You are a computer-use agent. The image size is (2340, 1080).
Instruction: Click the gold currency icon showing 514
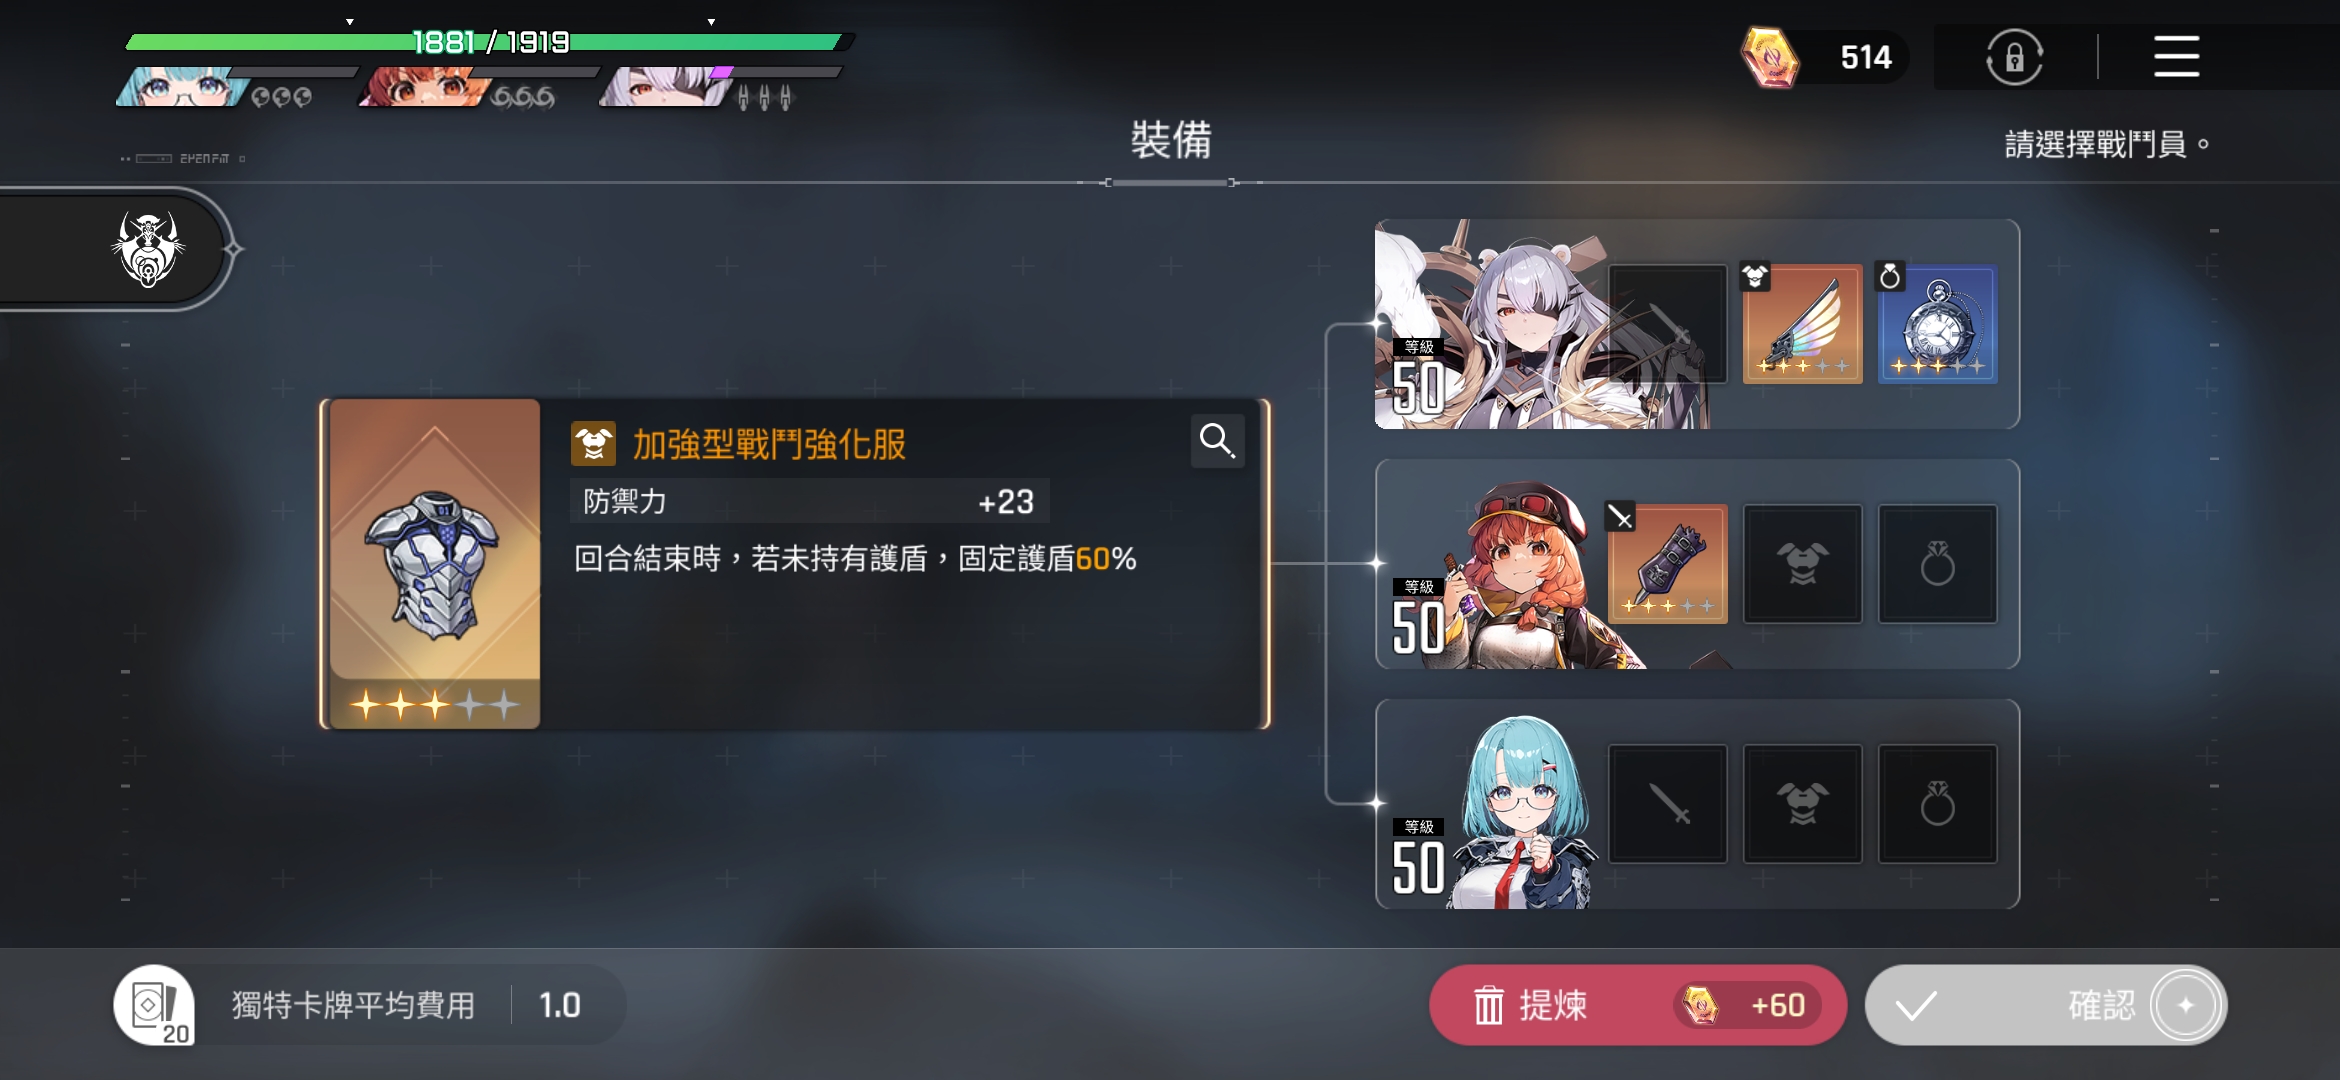pyautogui.click(x=1770, y=57)
